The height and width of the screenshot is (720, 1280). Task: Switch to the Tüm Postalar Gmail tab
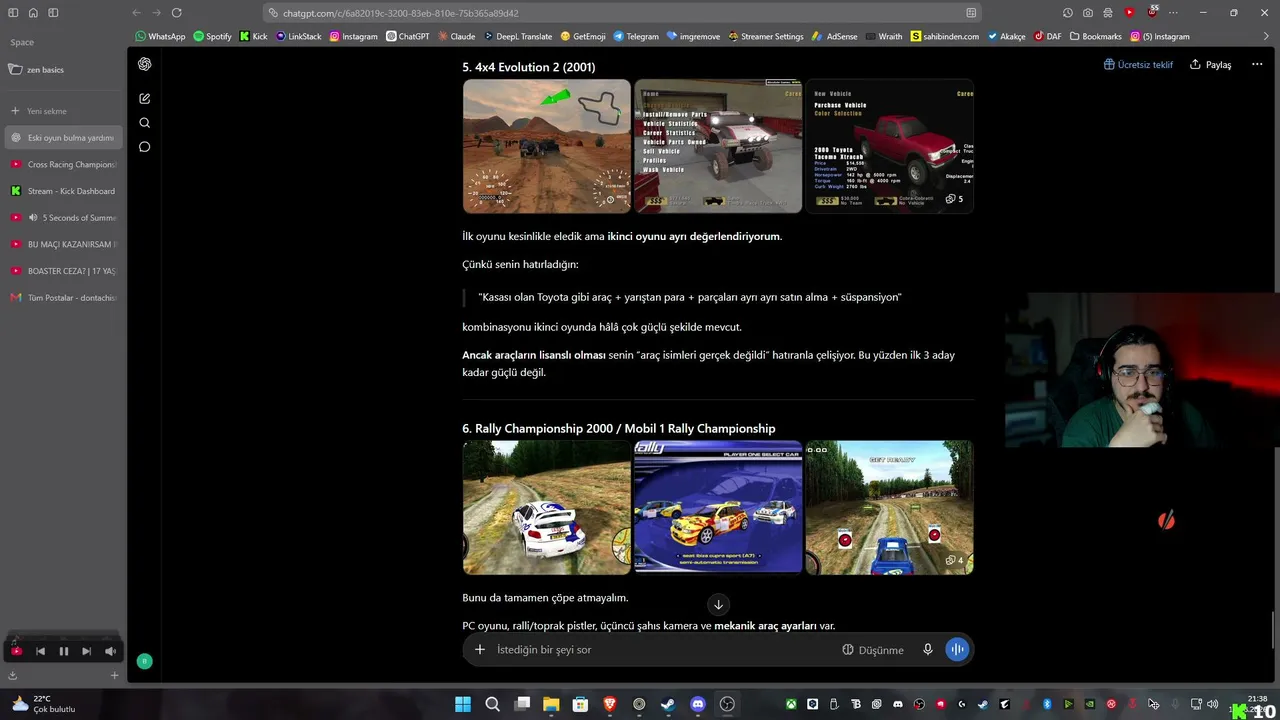coord(63,298)
